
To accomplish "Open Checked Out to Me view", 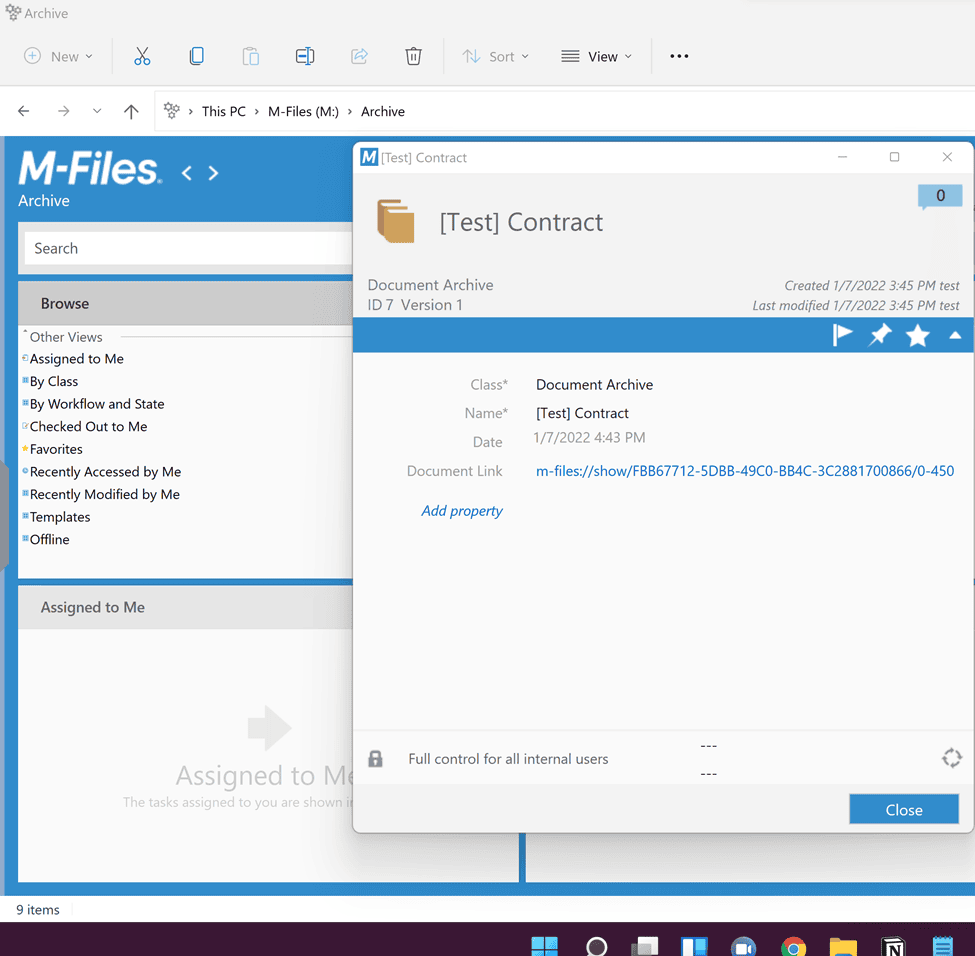I will point(88,426).
